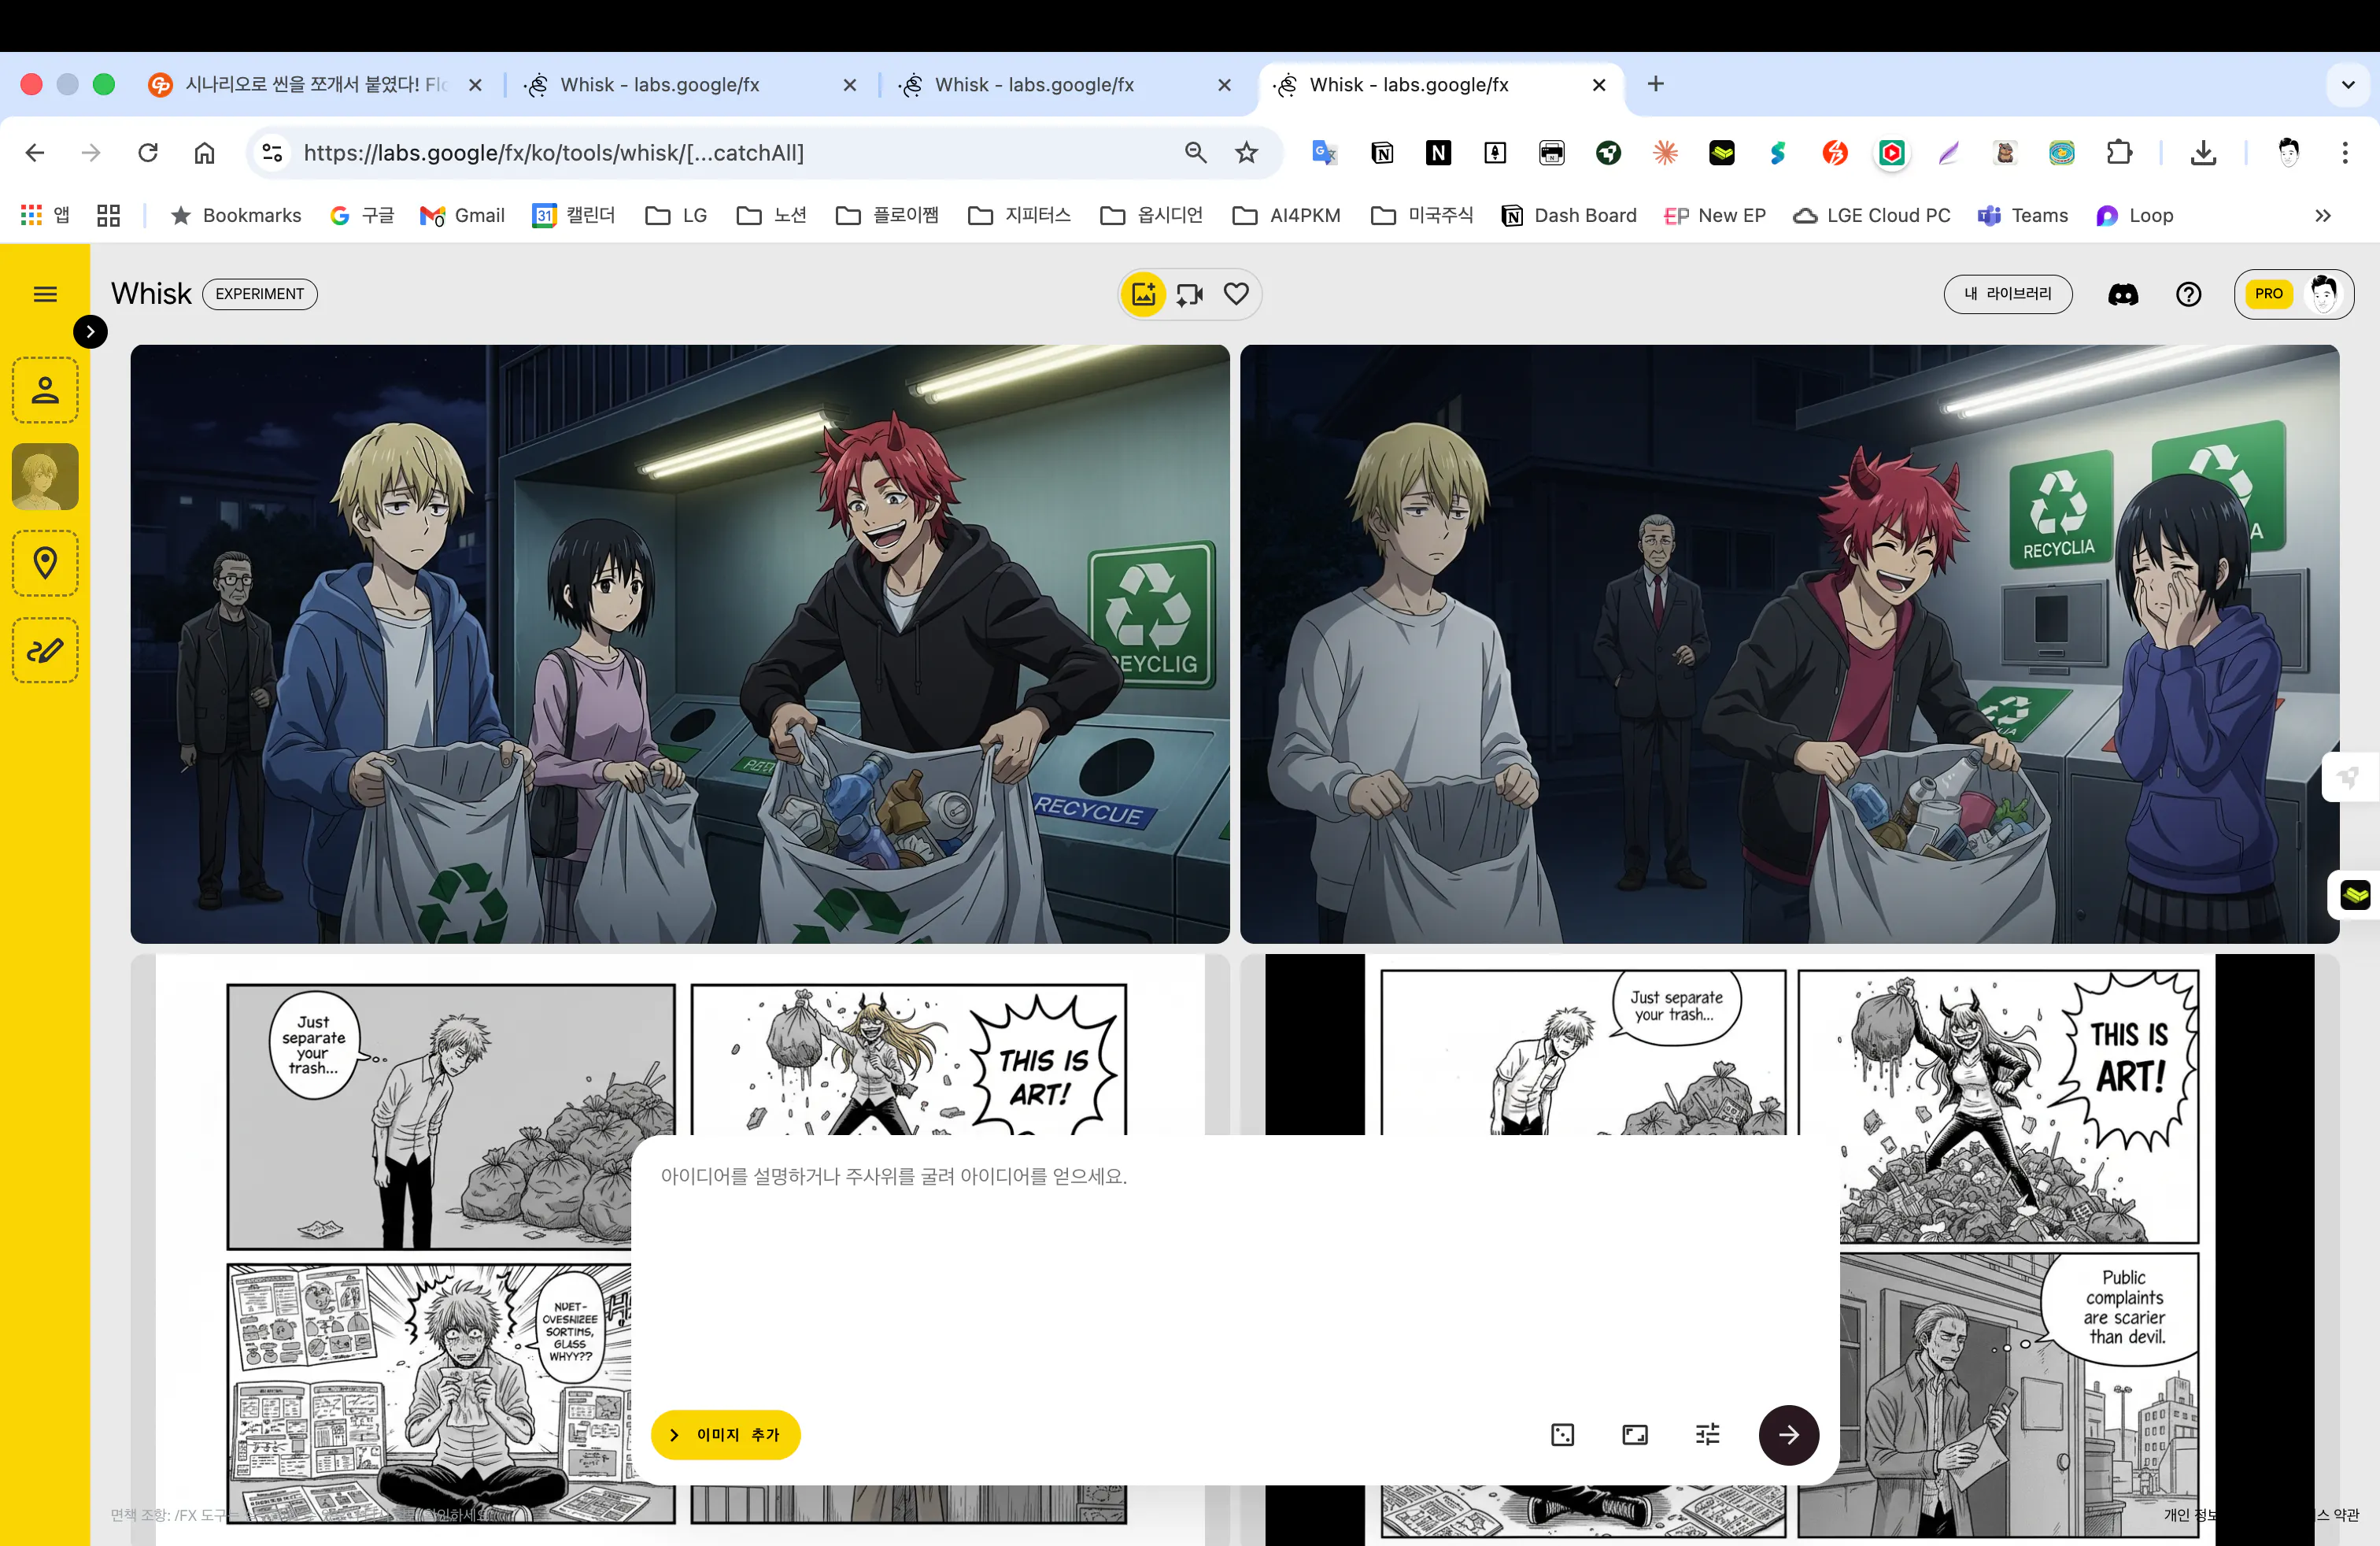Open the tab list dropdown arrow

2348,85
